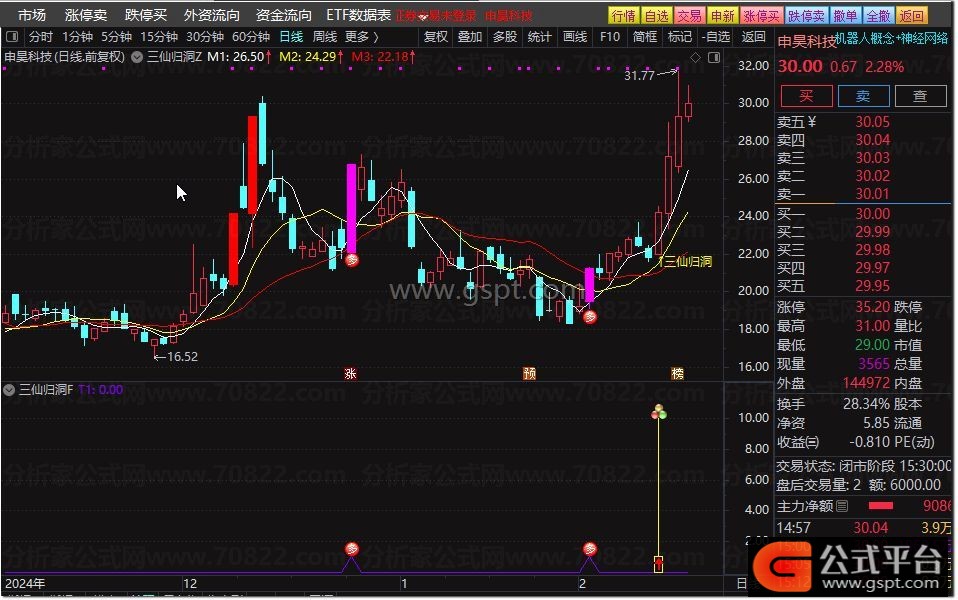Click the 多 marker in sub-chart near February
This screenshot has width=958, height=600.
click(x=590, y=549)
